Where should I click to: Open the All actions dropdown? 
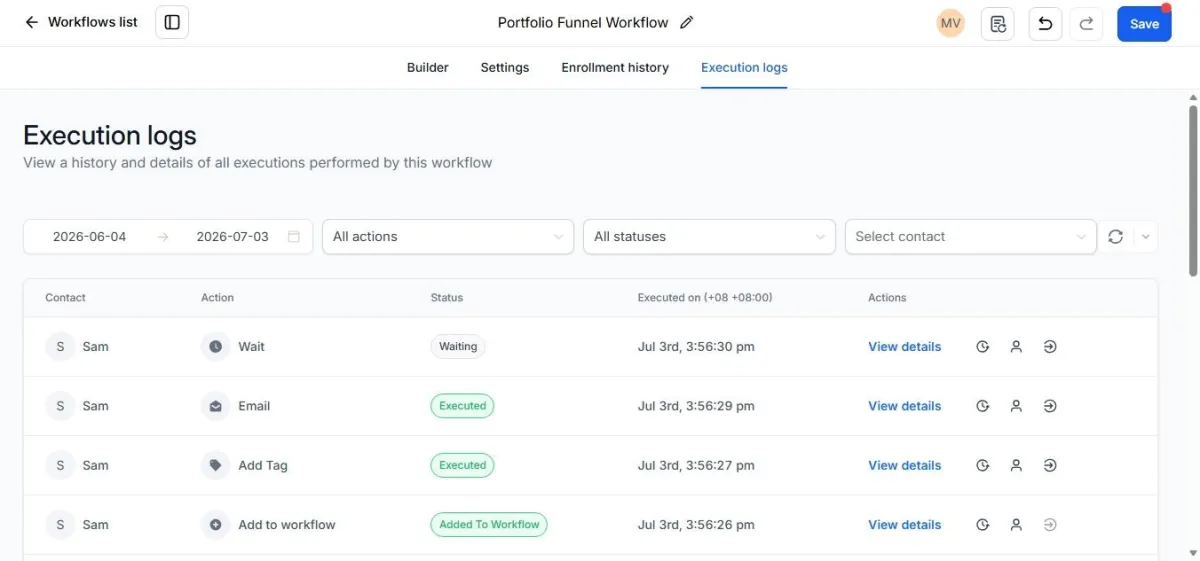pos(448,237)
